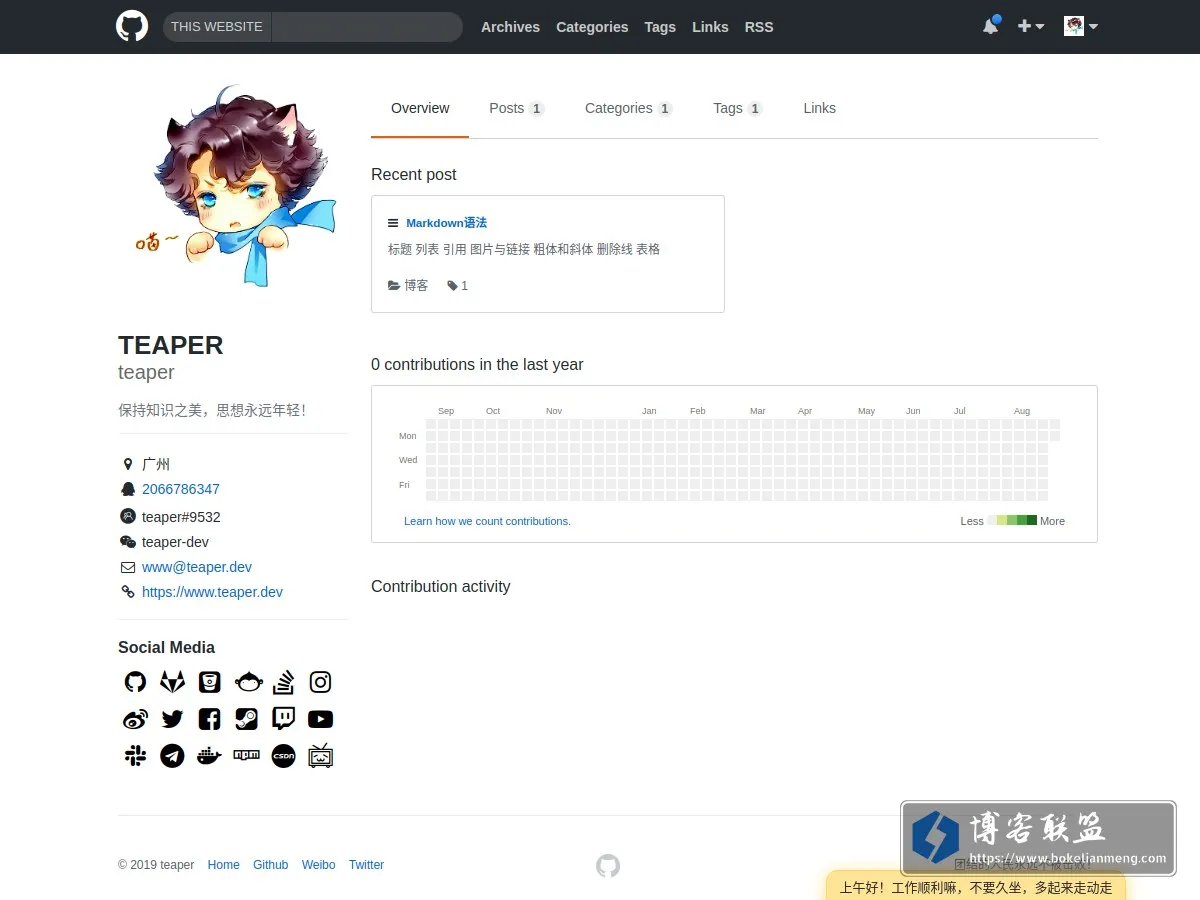This screenshot has height=900, width=1200.
Task: Click the darkest green legend swatch
Action: (x=1032, y=520)
